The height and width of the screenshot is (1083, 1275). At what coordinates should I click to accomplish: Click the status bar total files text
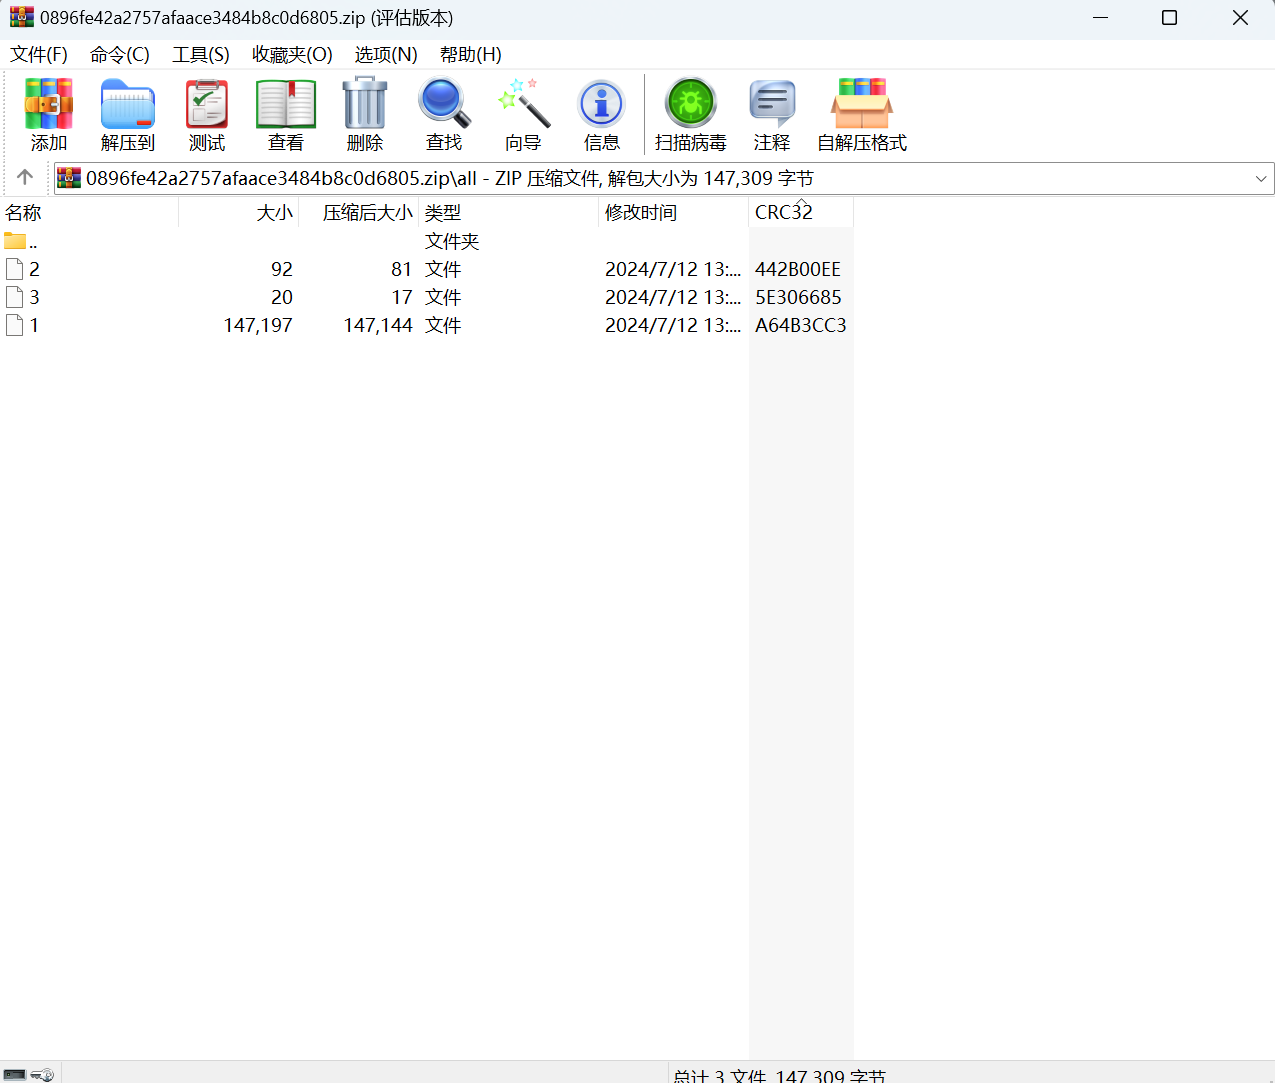pyautogui.click(x=780, y=1075)
